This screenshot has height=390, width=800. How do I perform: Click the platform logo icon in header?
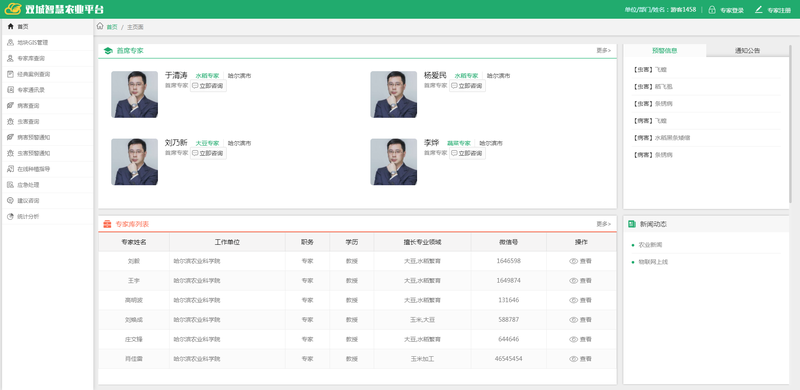click(13, 9)
